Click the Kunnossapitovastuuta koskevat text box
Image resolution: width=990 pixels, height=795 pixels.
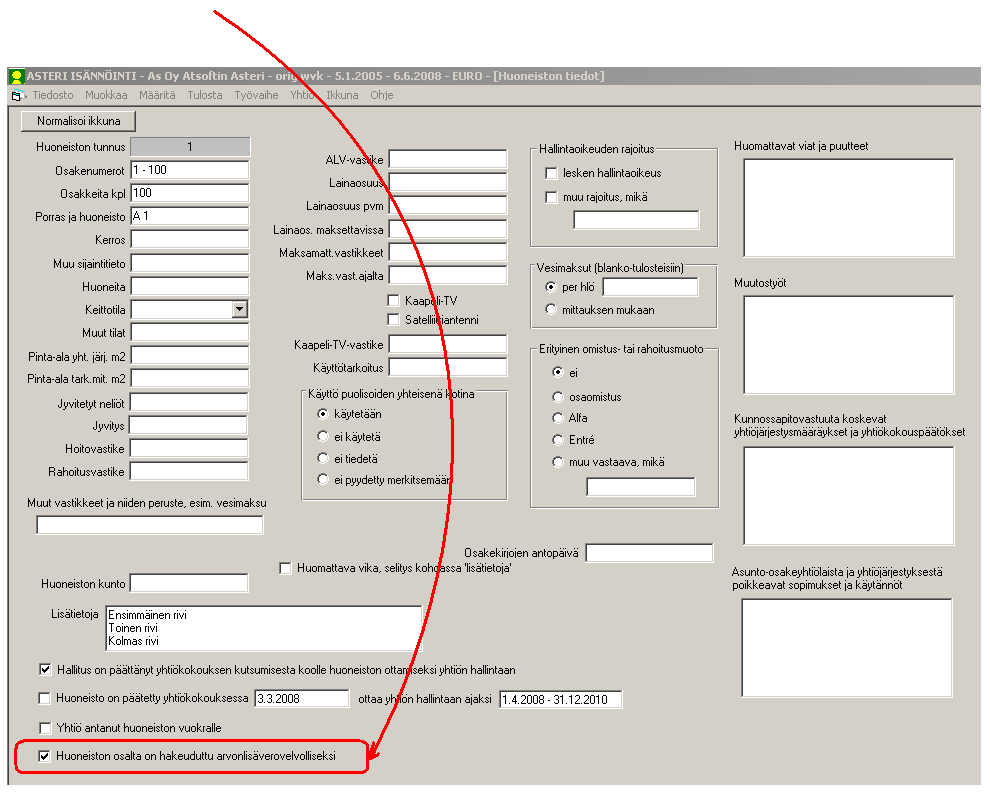point(849,496)
